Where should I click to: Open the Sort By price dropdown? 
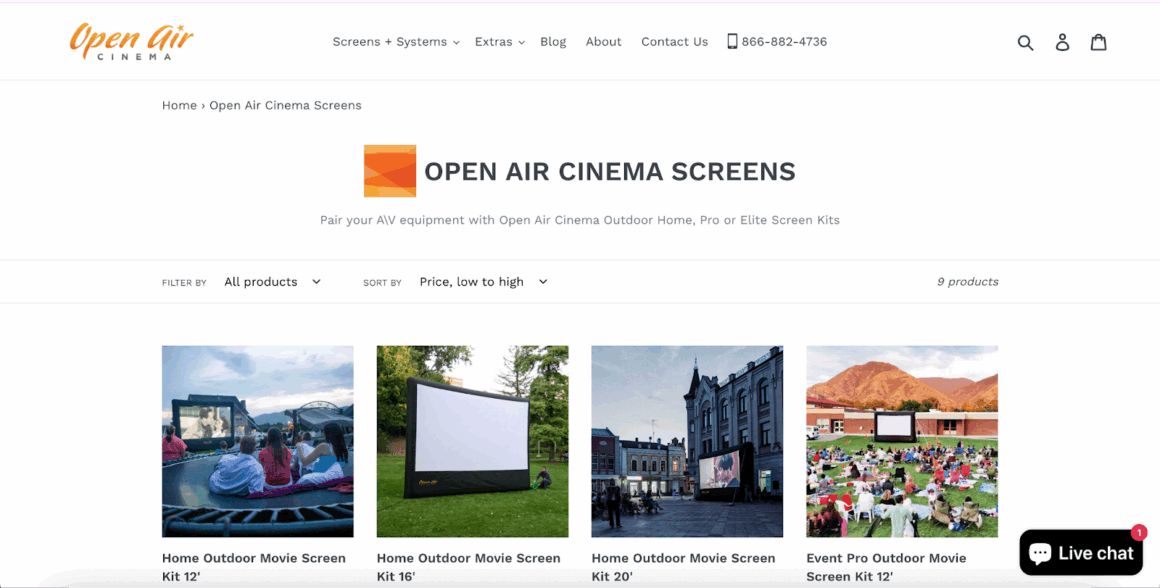click(483, 282)
